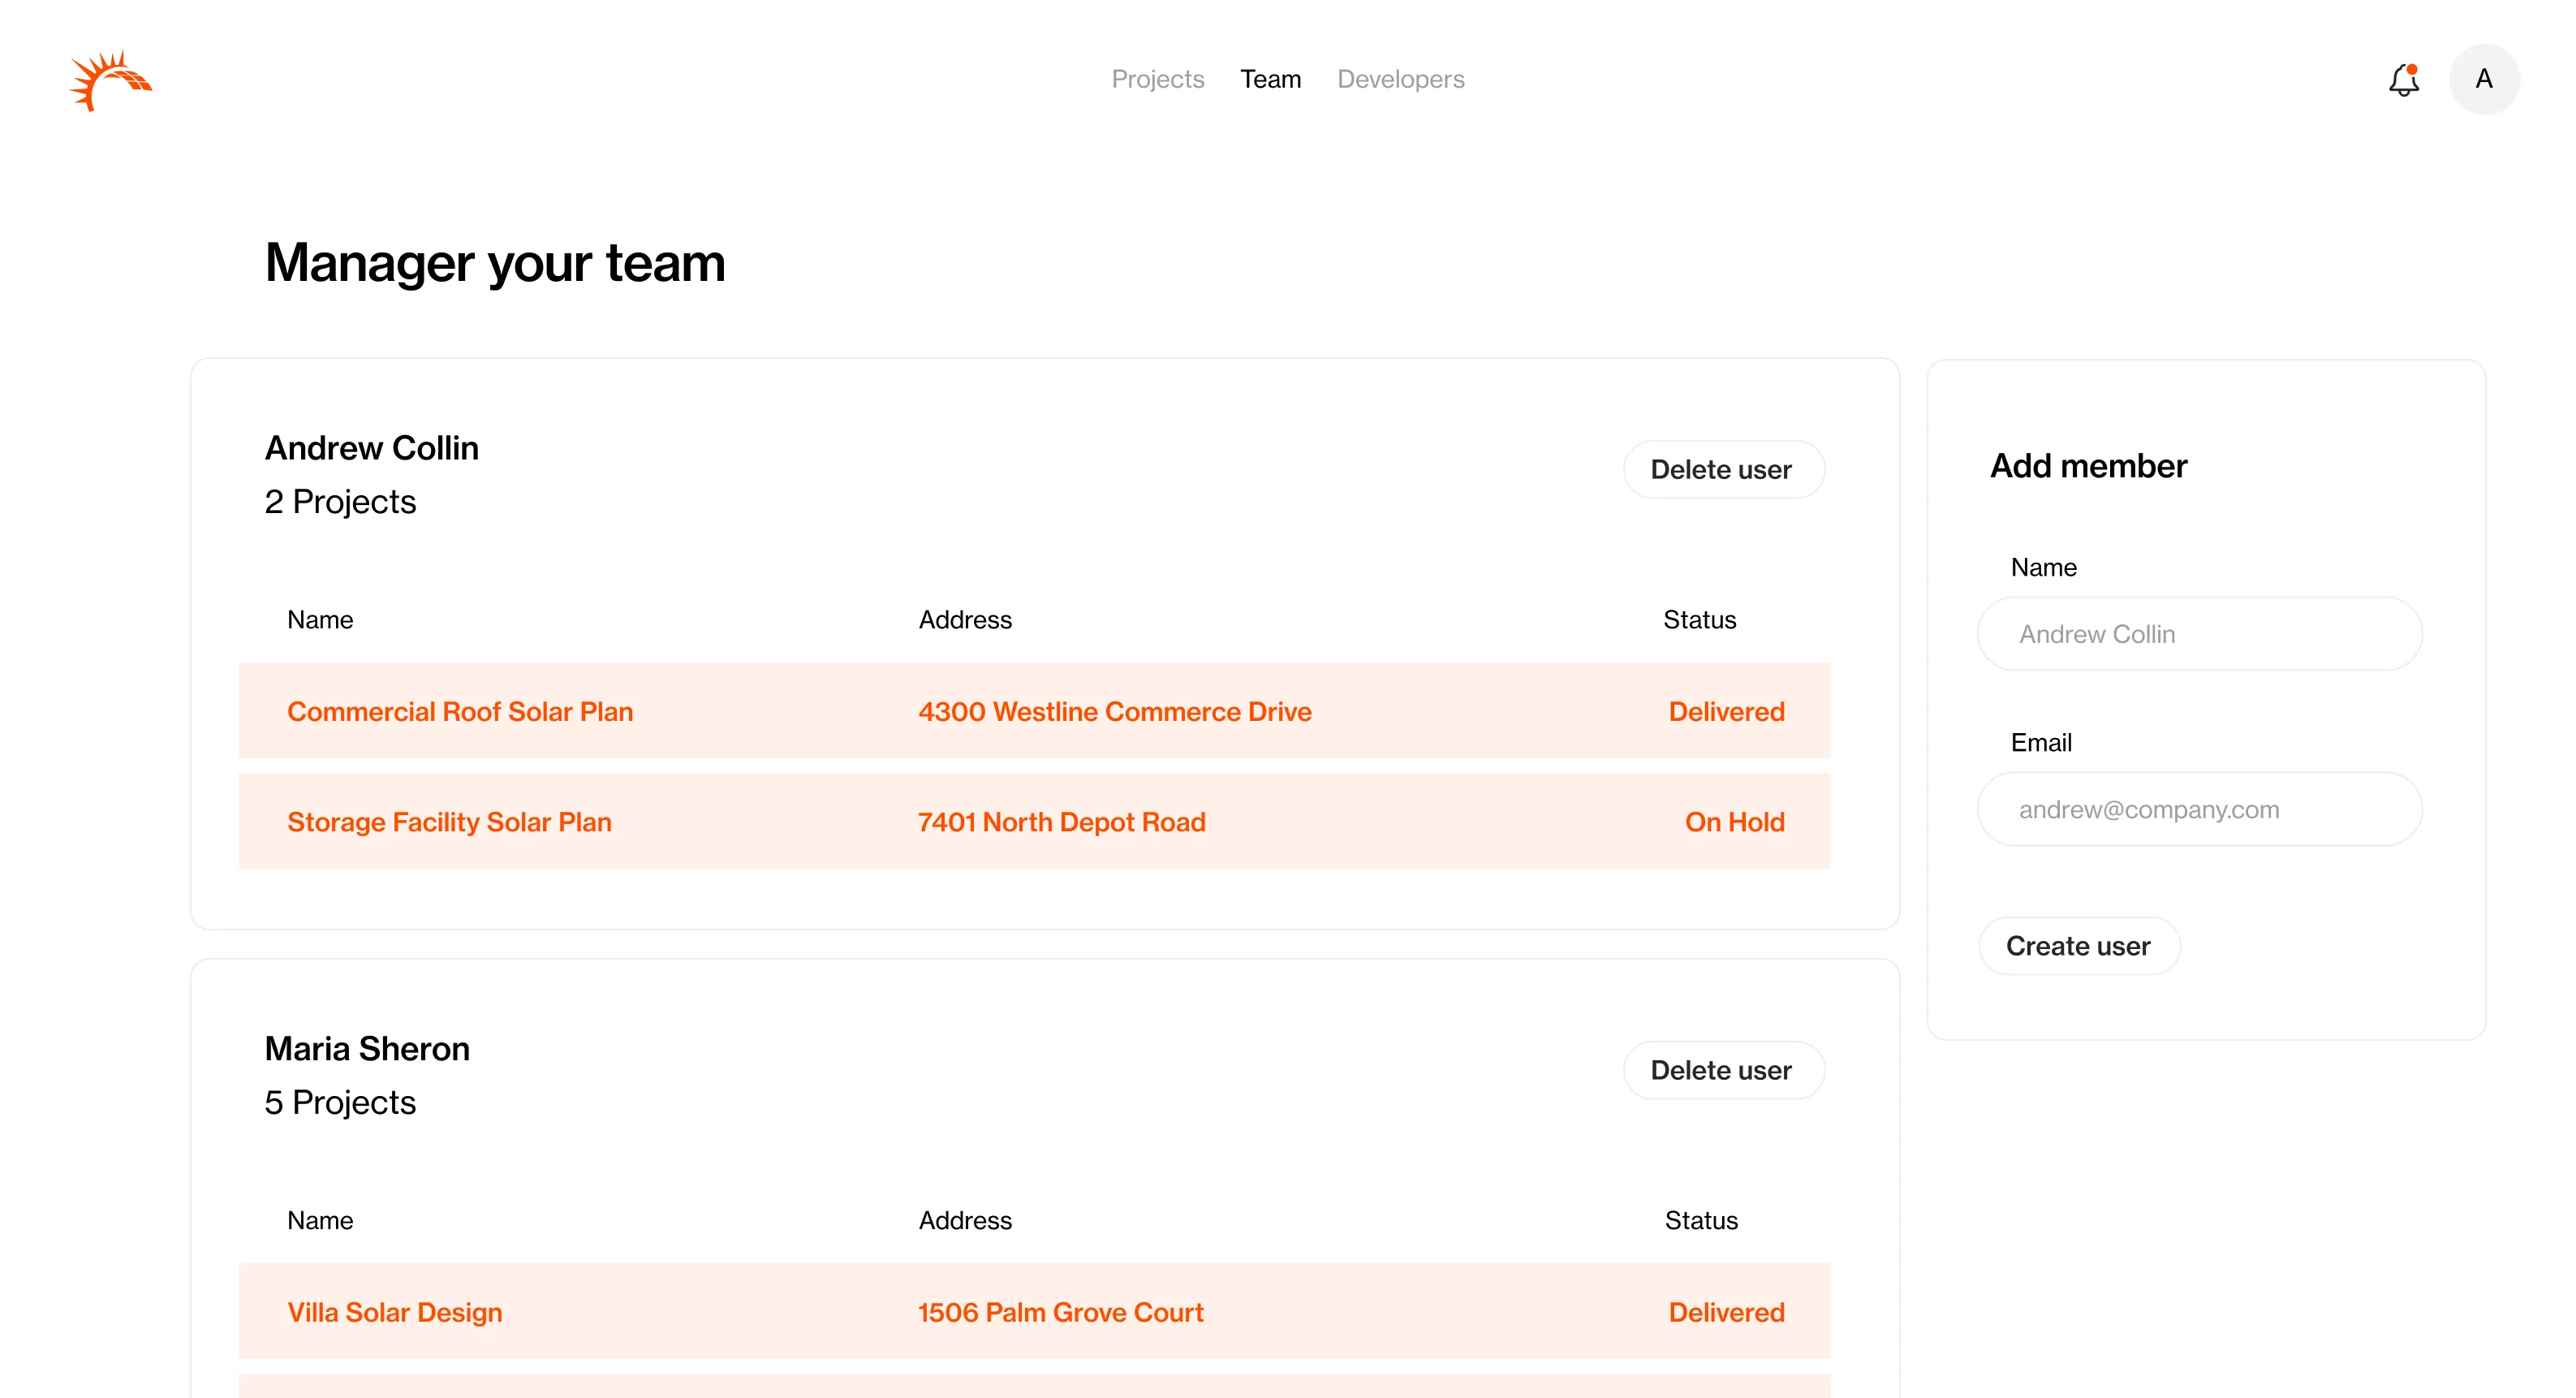Screen dimensions: 2576x1398
Task: Focus the Email input field
Action: 2199,809
